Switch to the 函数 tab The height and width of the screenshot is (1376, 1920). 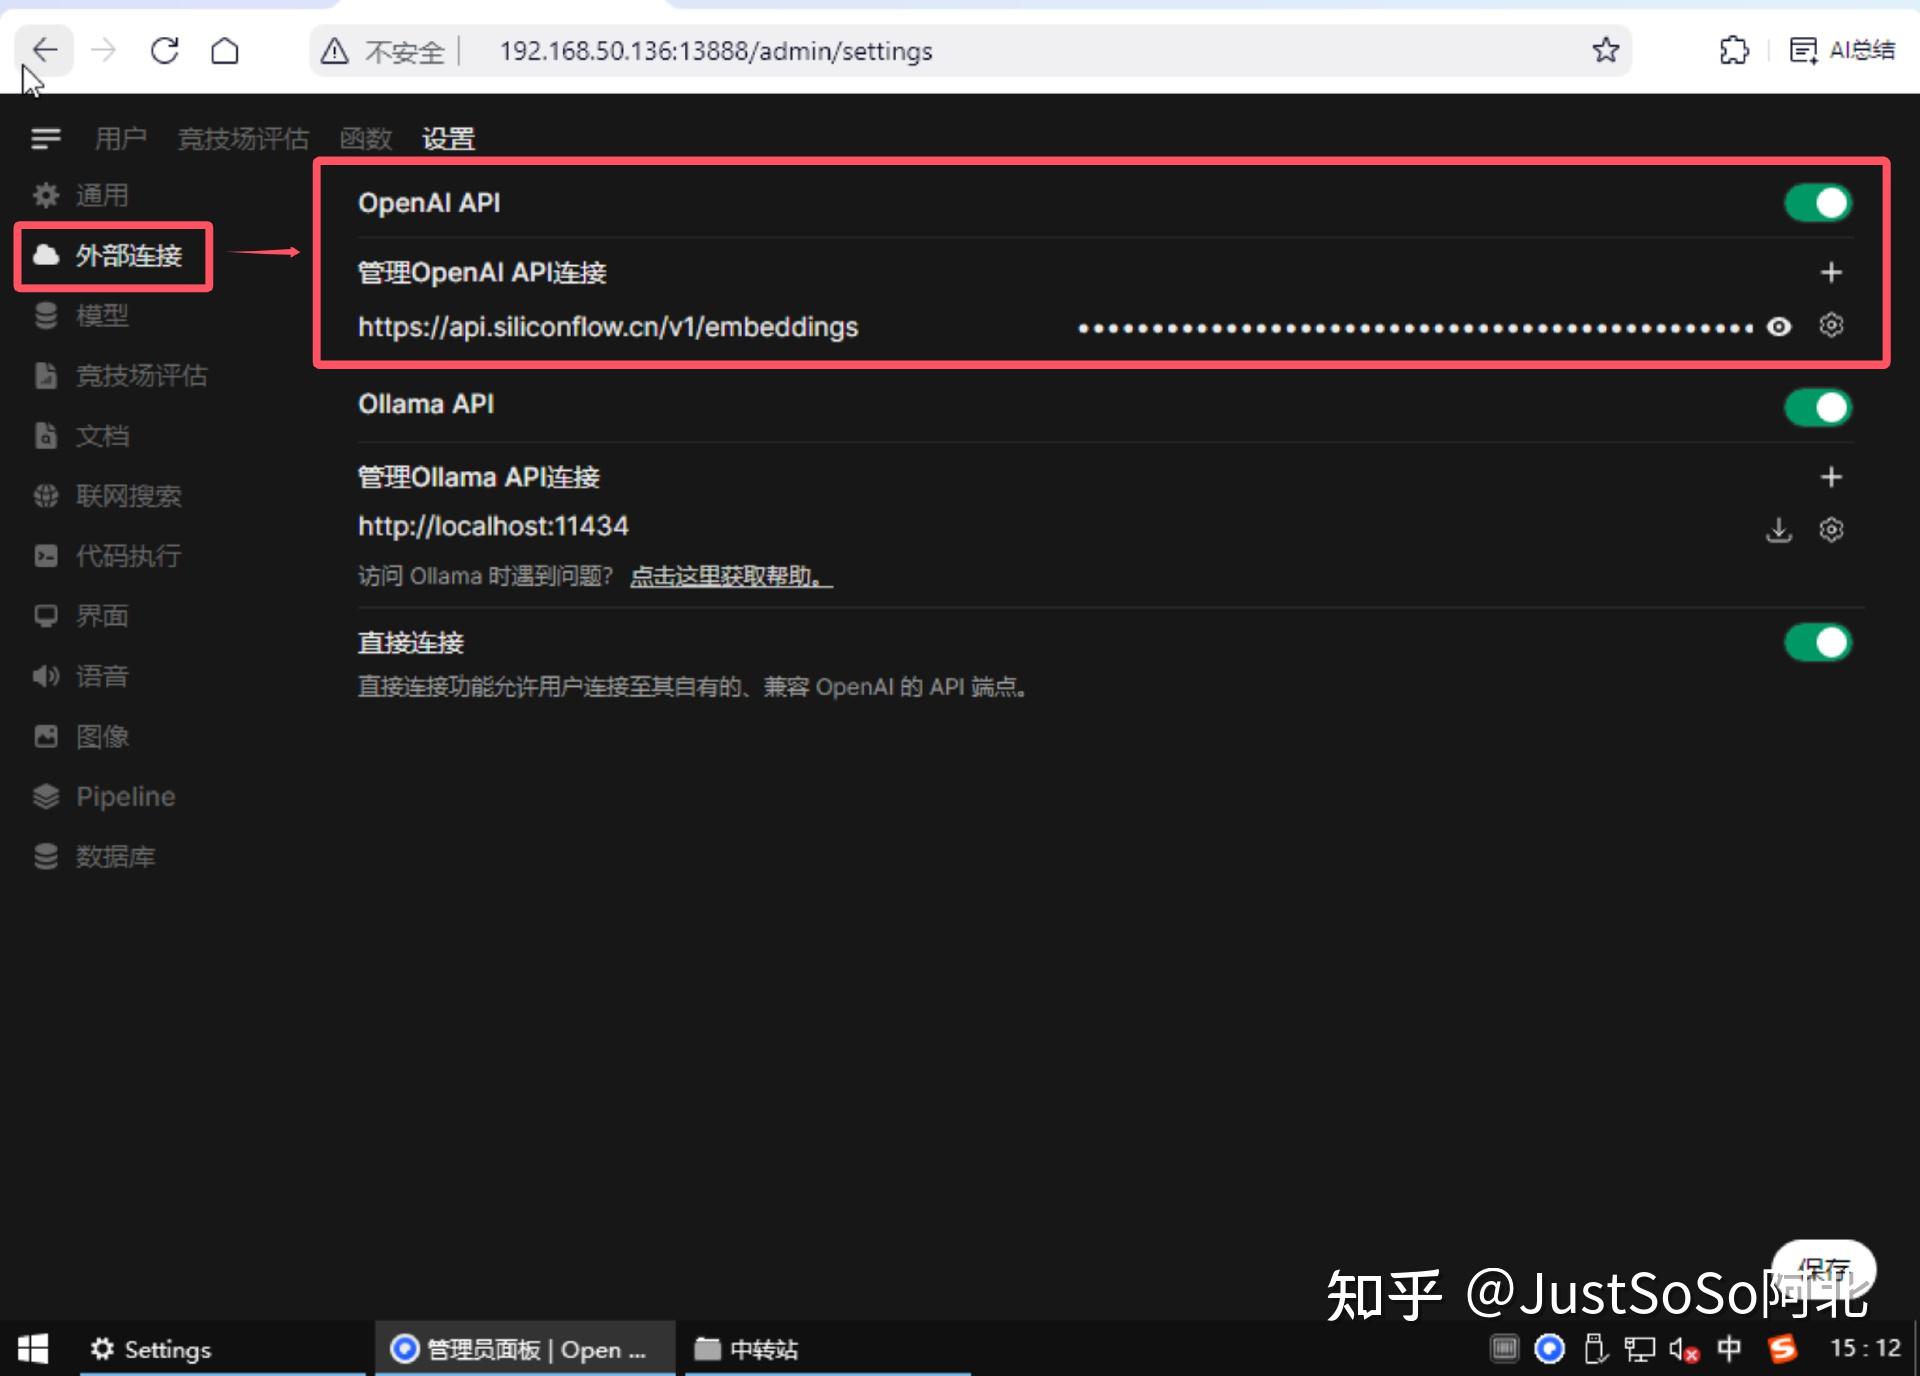pyautogui.click(x=366, y=138)
